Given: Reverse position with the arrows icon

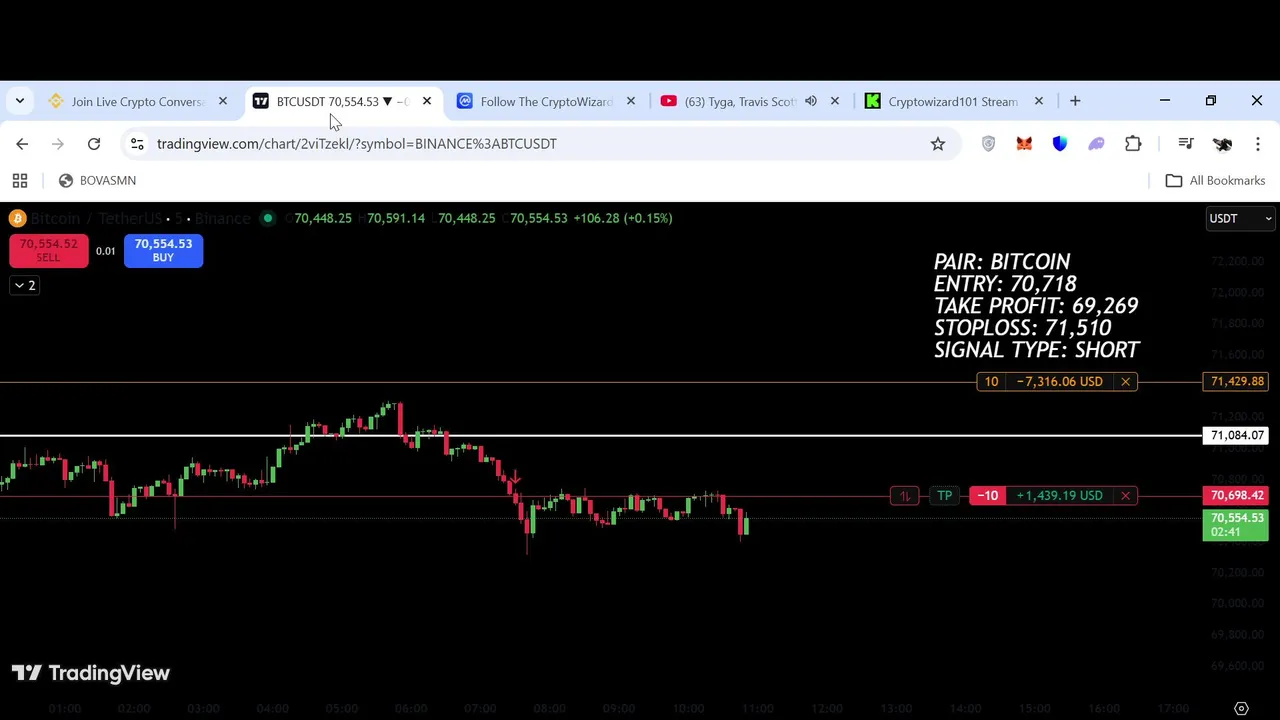Looking at the screenshot, I should (904, 496).
